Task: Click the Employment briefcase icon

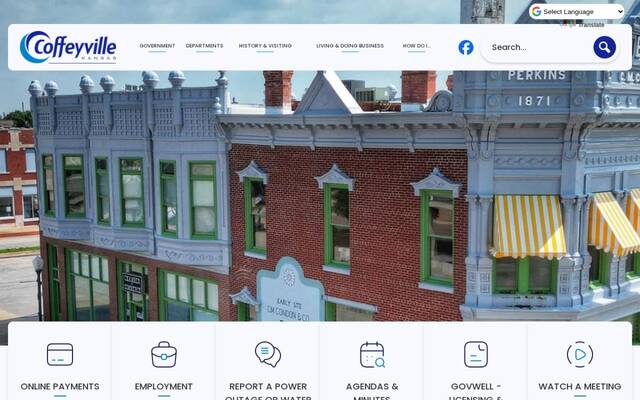Action: (164, 354)
